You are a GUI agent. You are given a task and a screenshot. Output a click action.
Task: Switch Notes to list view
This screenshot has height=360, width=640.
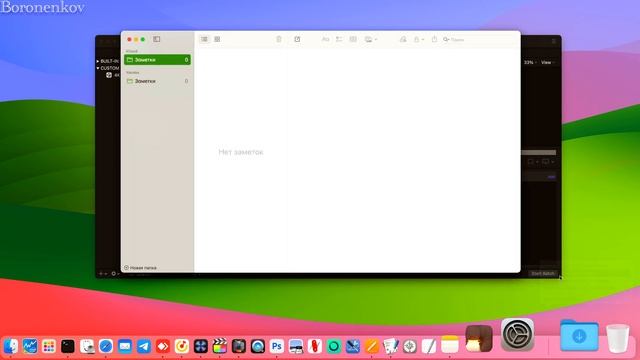pos(204,39)
